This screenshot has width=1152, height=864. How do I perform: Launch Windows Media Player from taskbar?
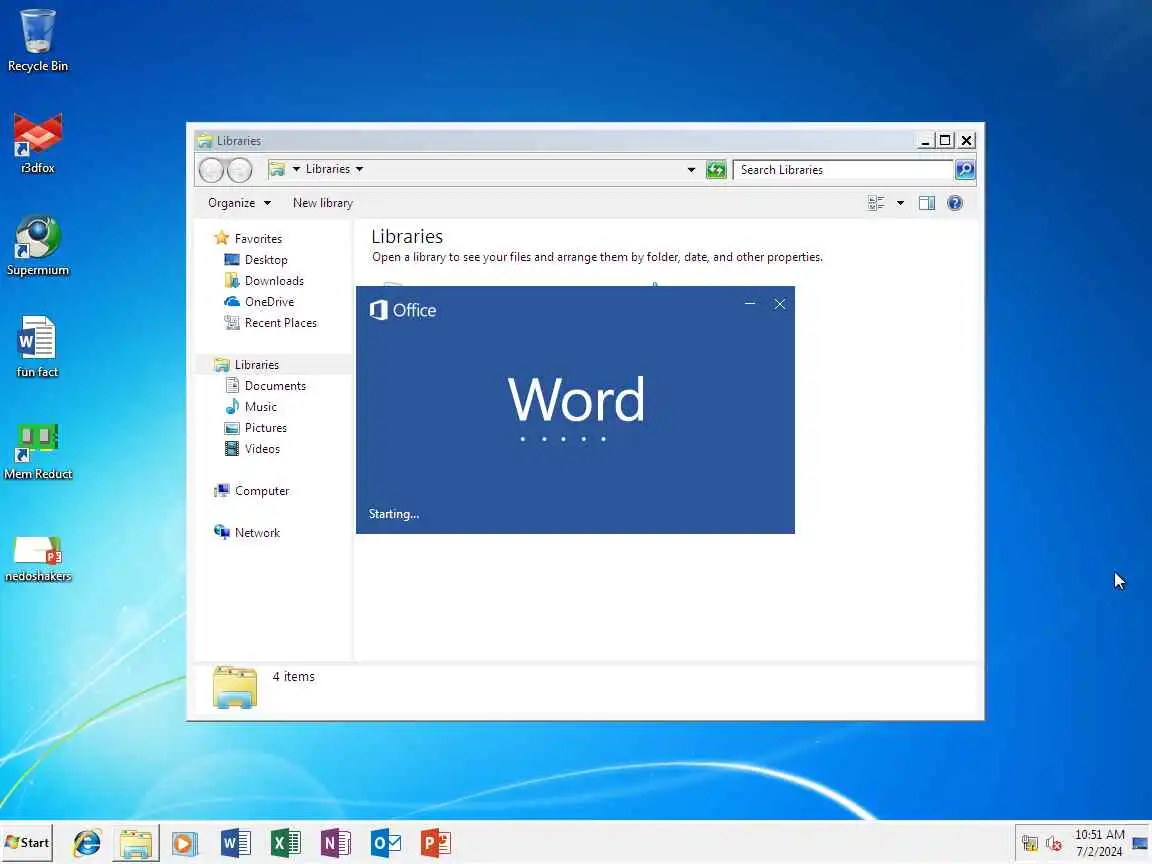(185, 843)
